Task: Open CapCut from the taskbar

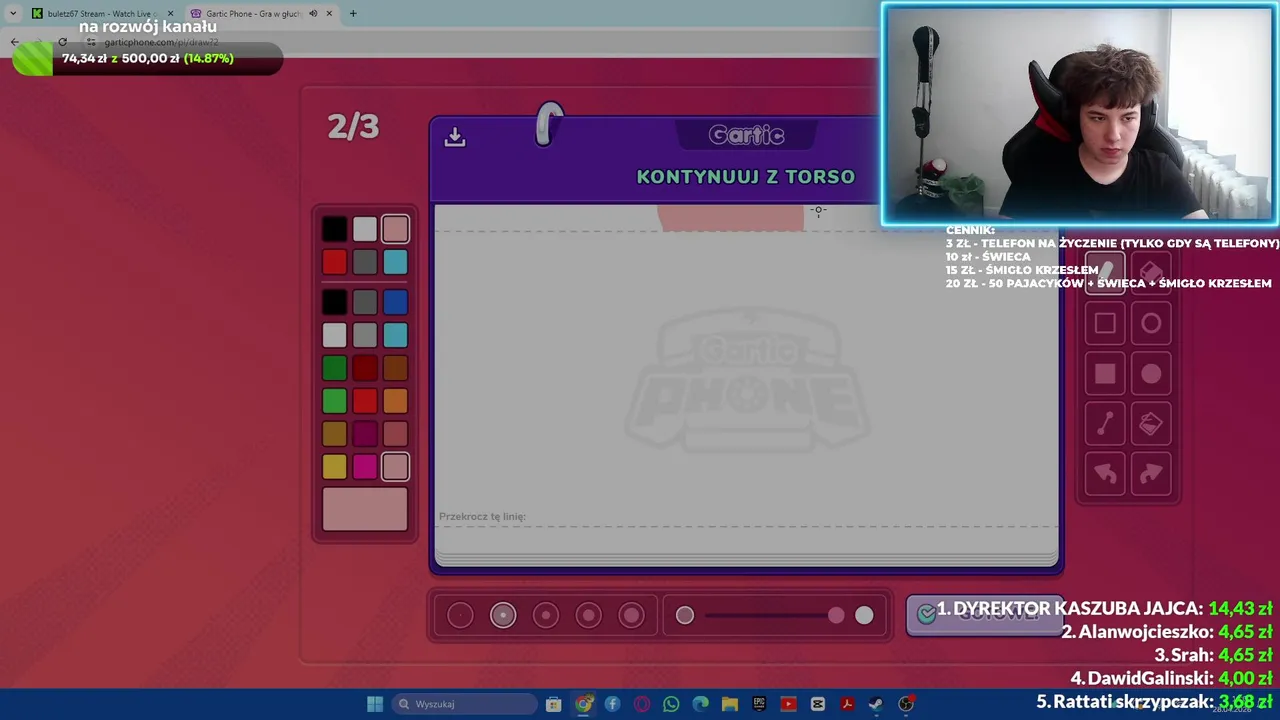Action: (817, 704)
